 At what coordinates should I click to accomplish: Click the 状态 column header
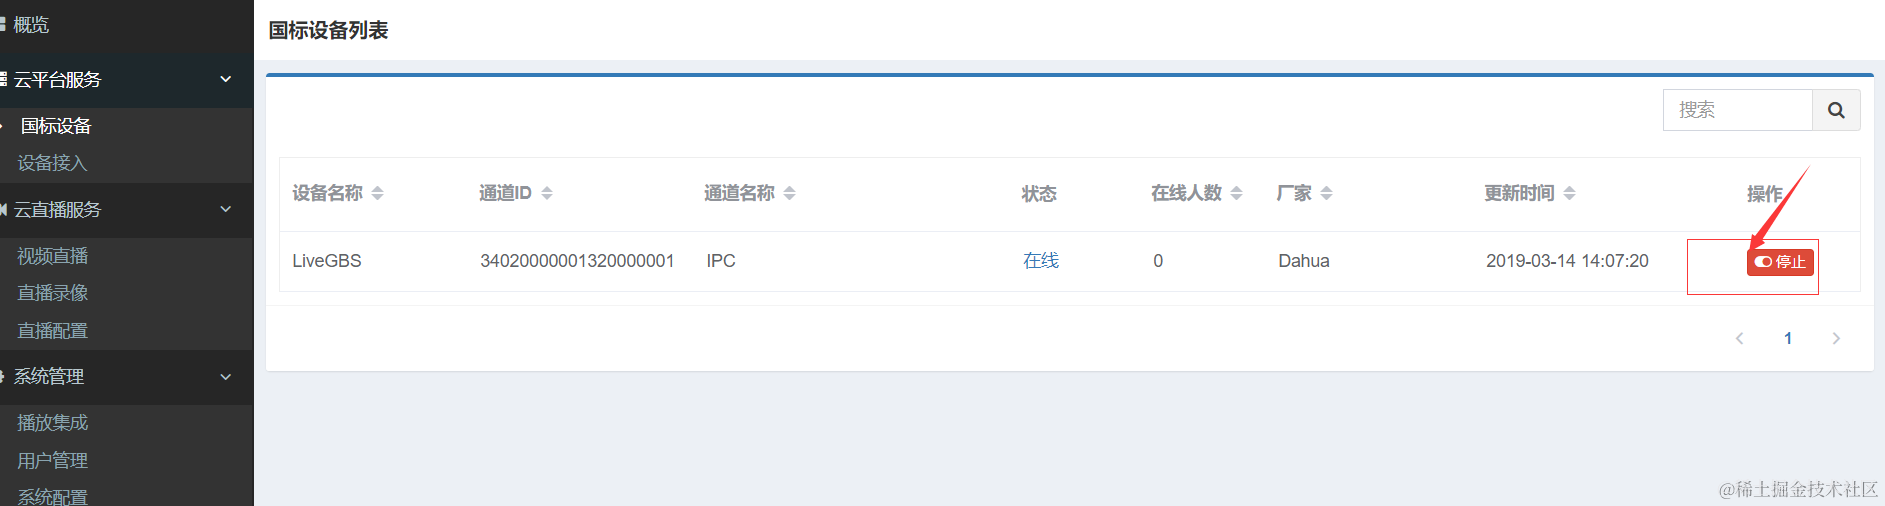point(1039,193)
